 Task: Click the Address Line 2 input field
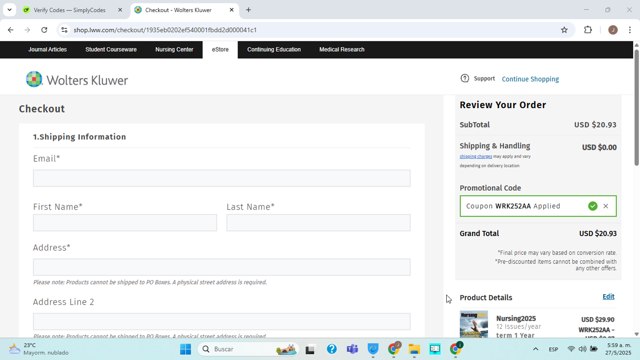pyautogui.click(x=222, y=322)
